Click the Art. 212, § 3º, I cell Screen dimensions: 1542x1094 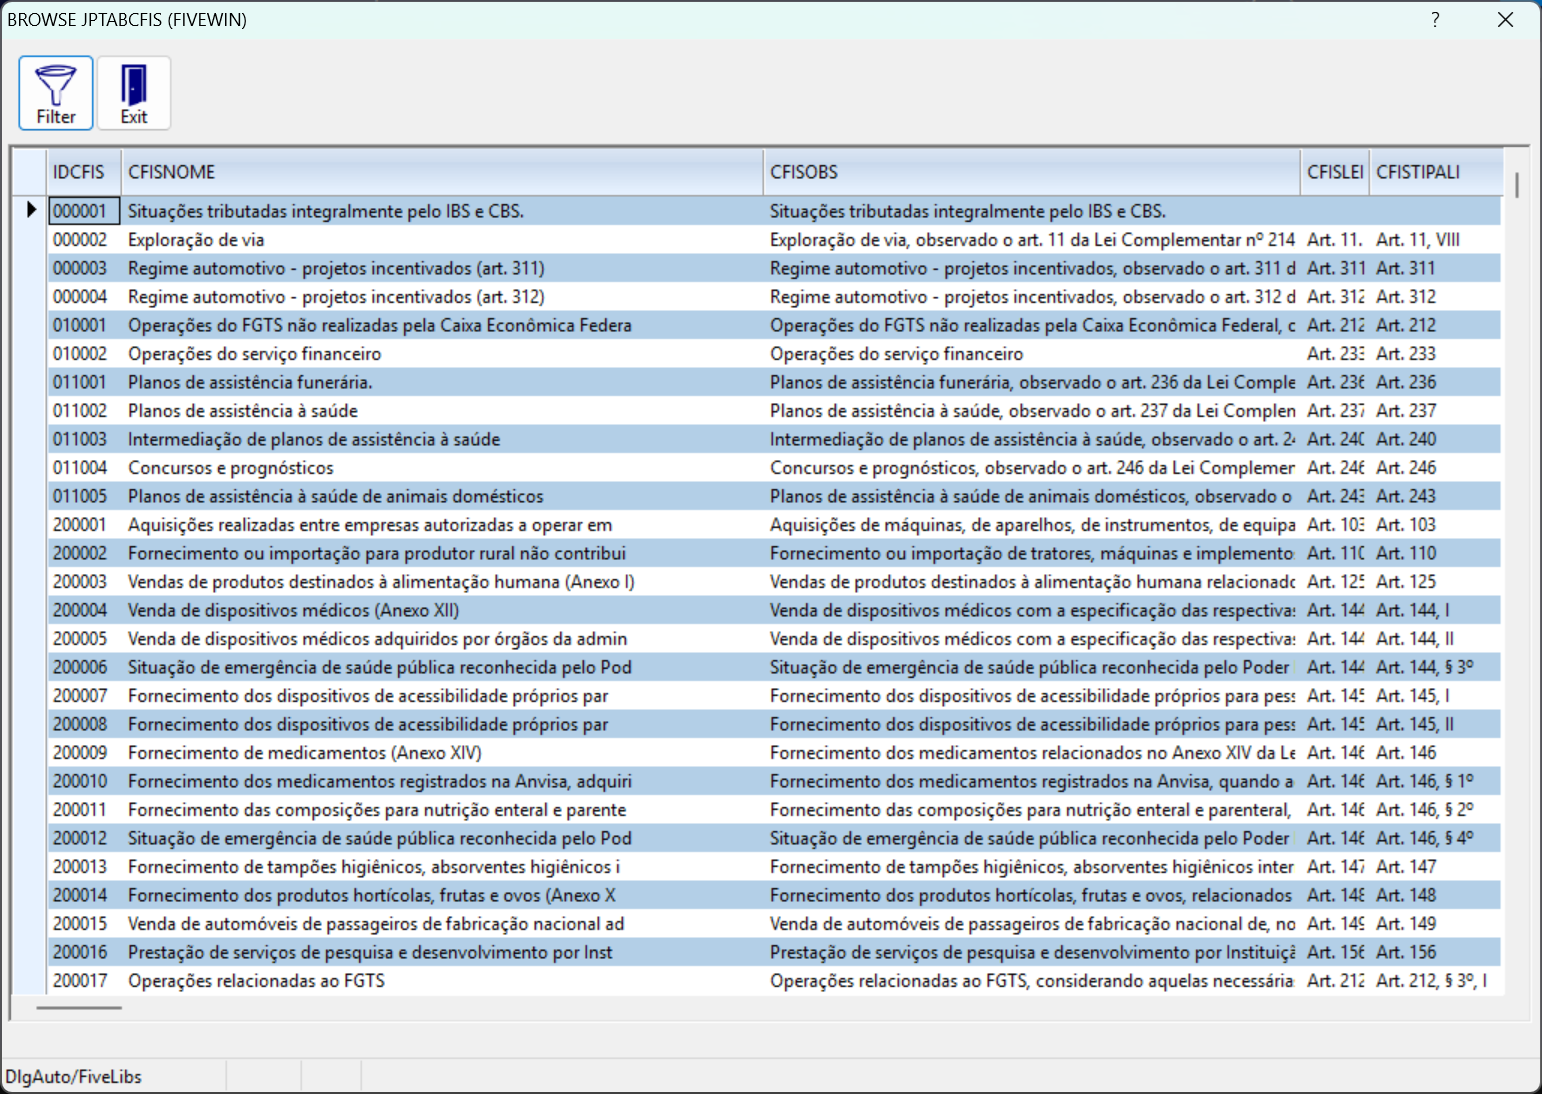click(1431, 981)
